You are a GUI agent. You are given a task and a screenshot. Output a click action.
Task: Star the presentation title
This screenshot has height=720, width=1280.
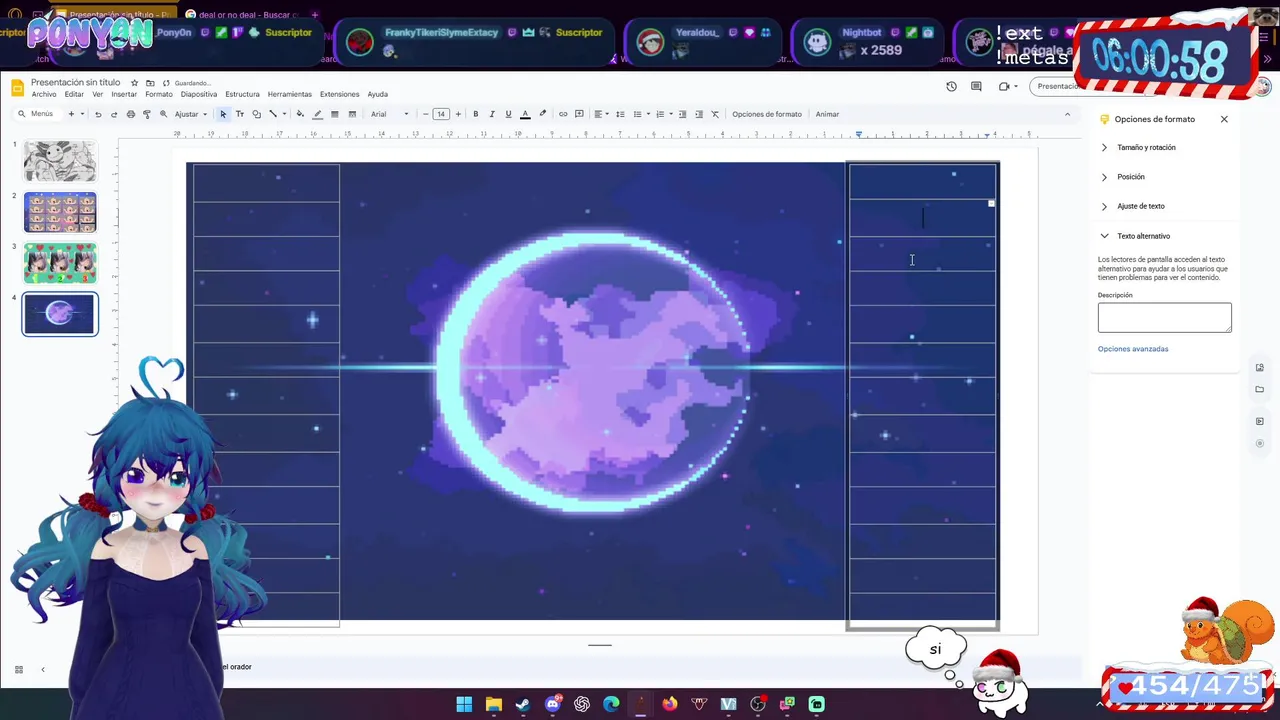tap(134, 83)
